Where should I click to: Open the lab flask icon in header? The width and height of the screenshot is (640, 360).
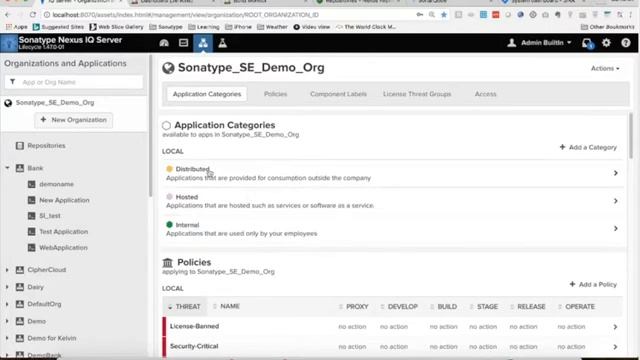click(222, 43)
